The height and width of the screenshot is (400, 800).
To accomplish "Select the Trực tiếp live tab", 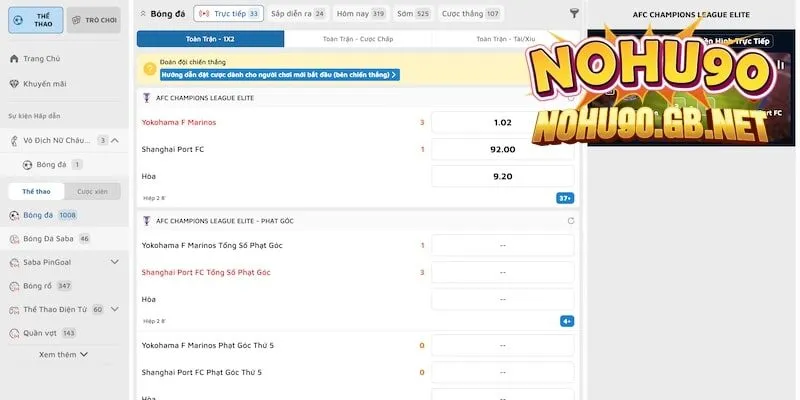I will pyautogui.click(x=229, y=14).
